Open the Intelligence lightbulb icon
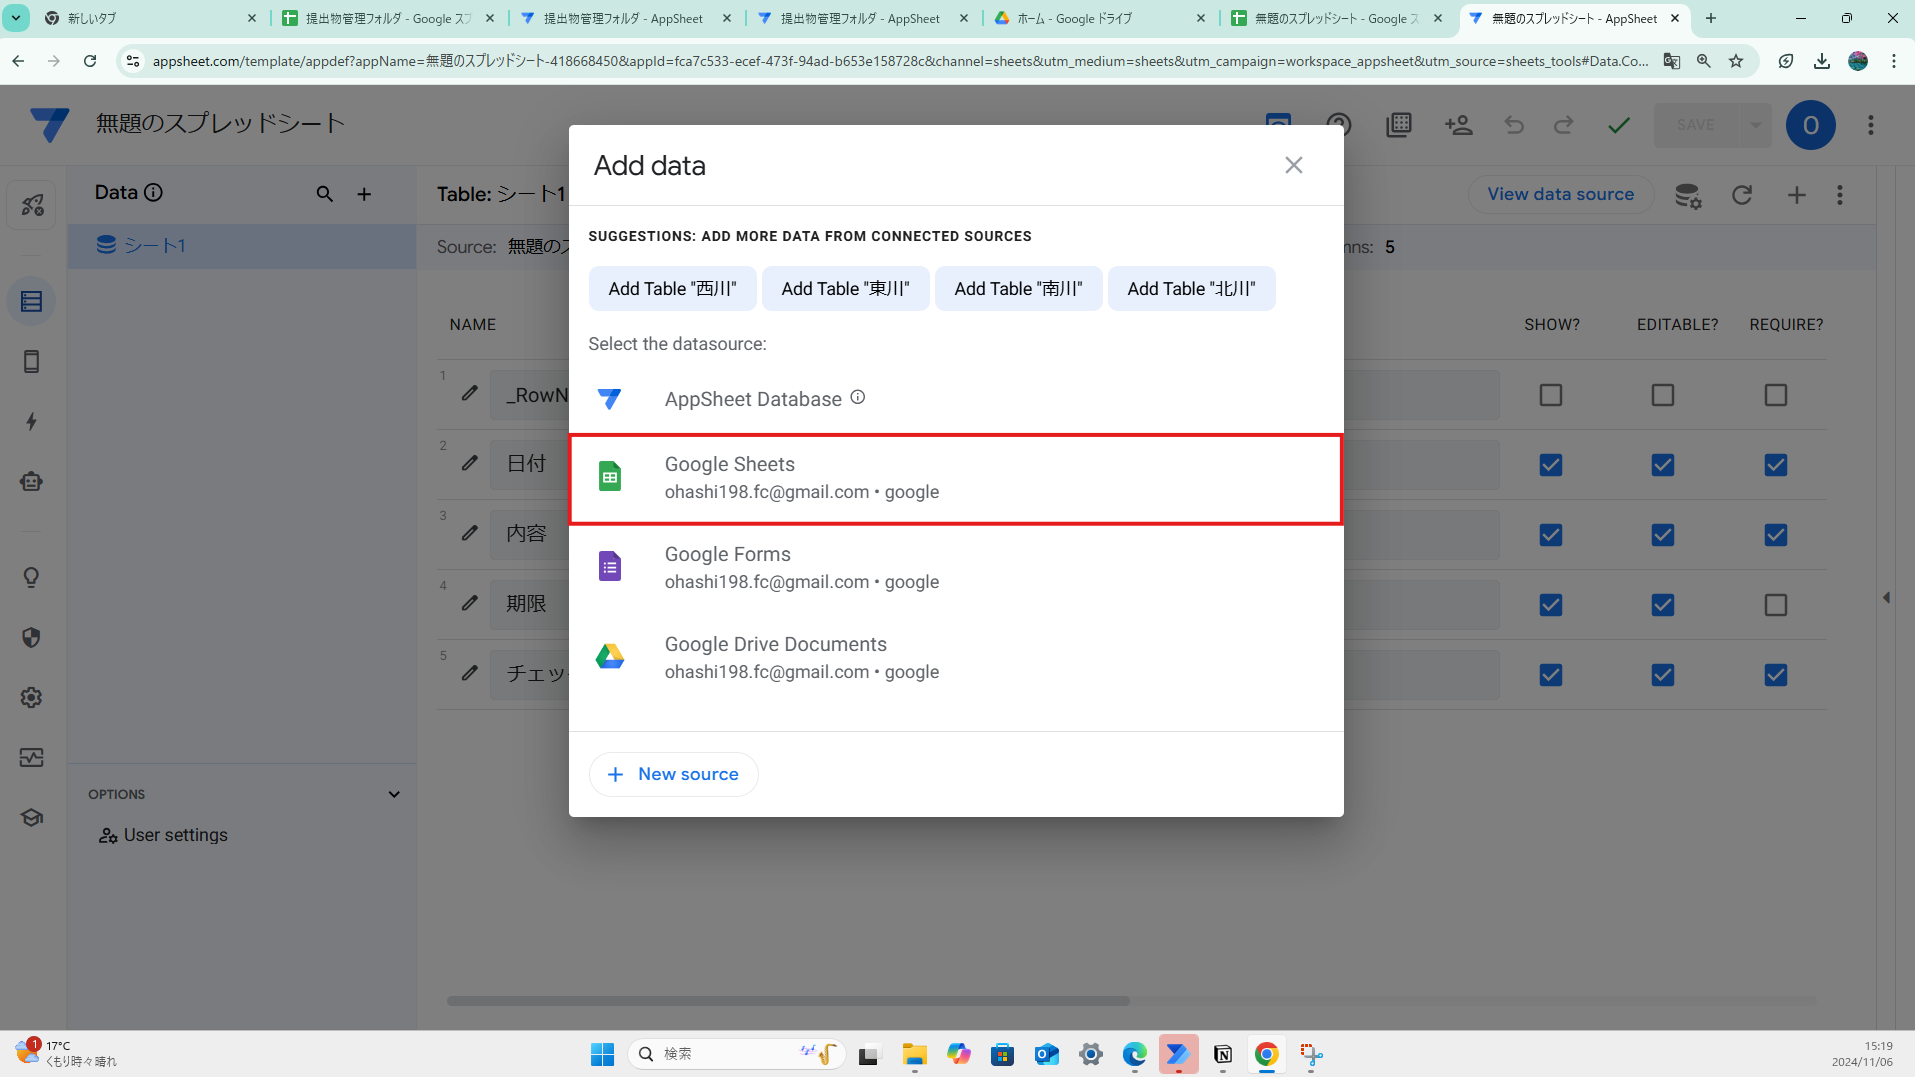The width and height of the screenshot is (1915, 1077). [32, 577]
